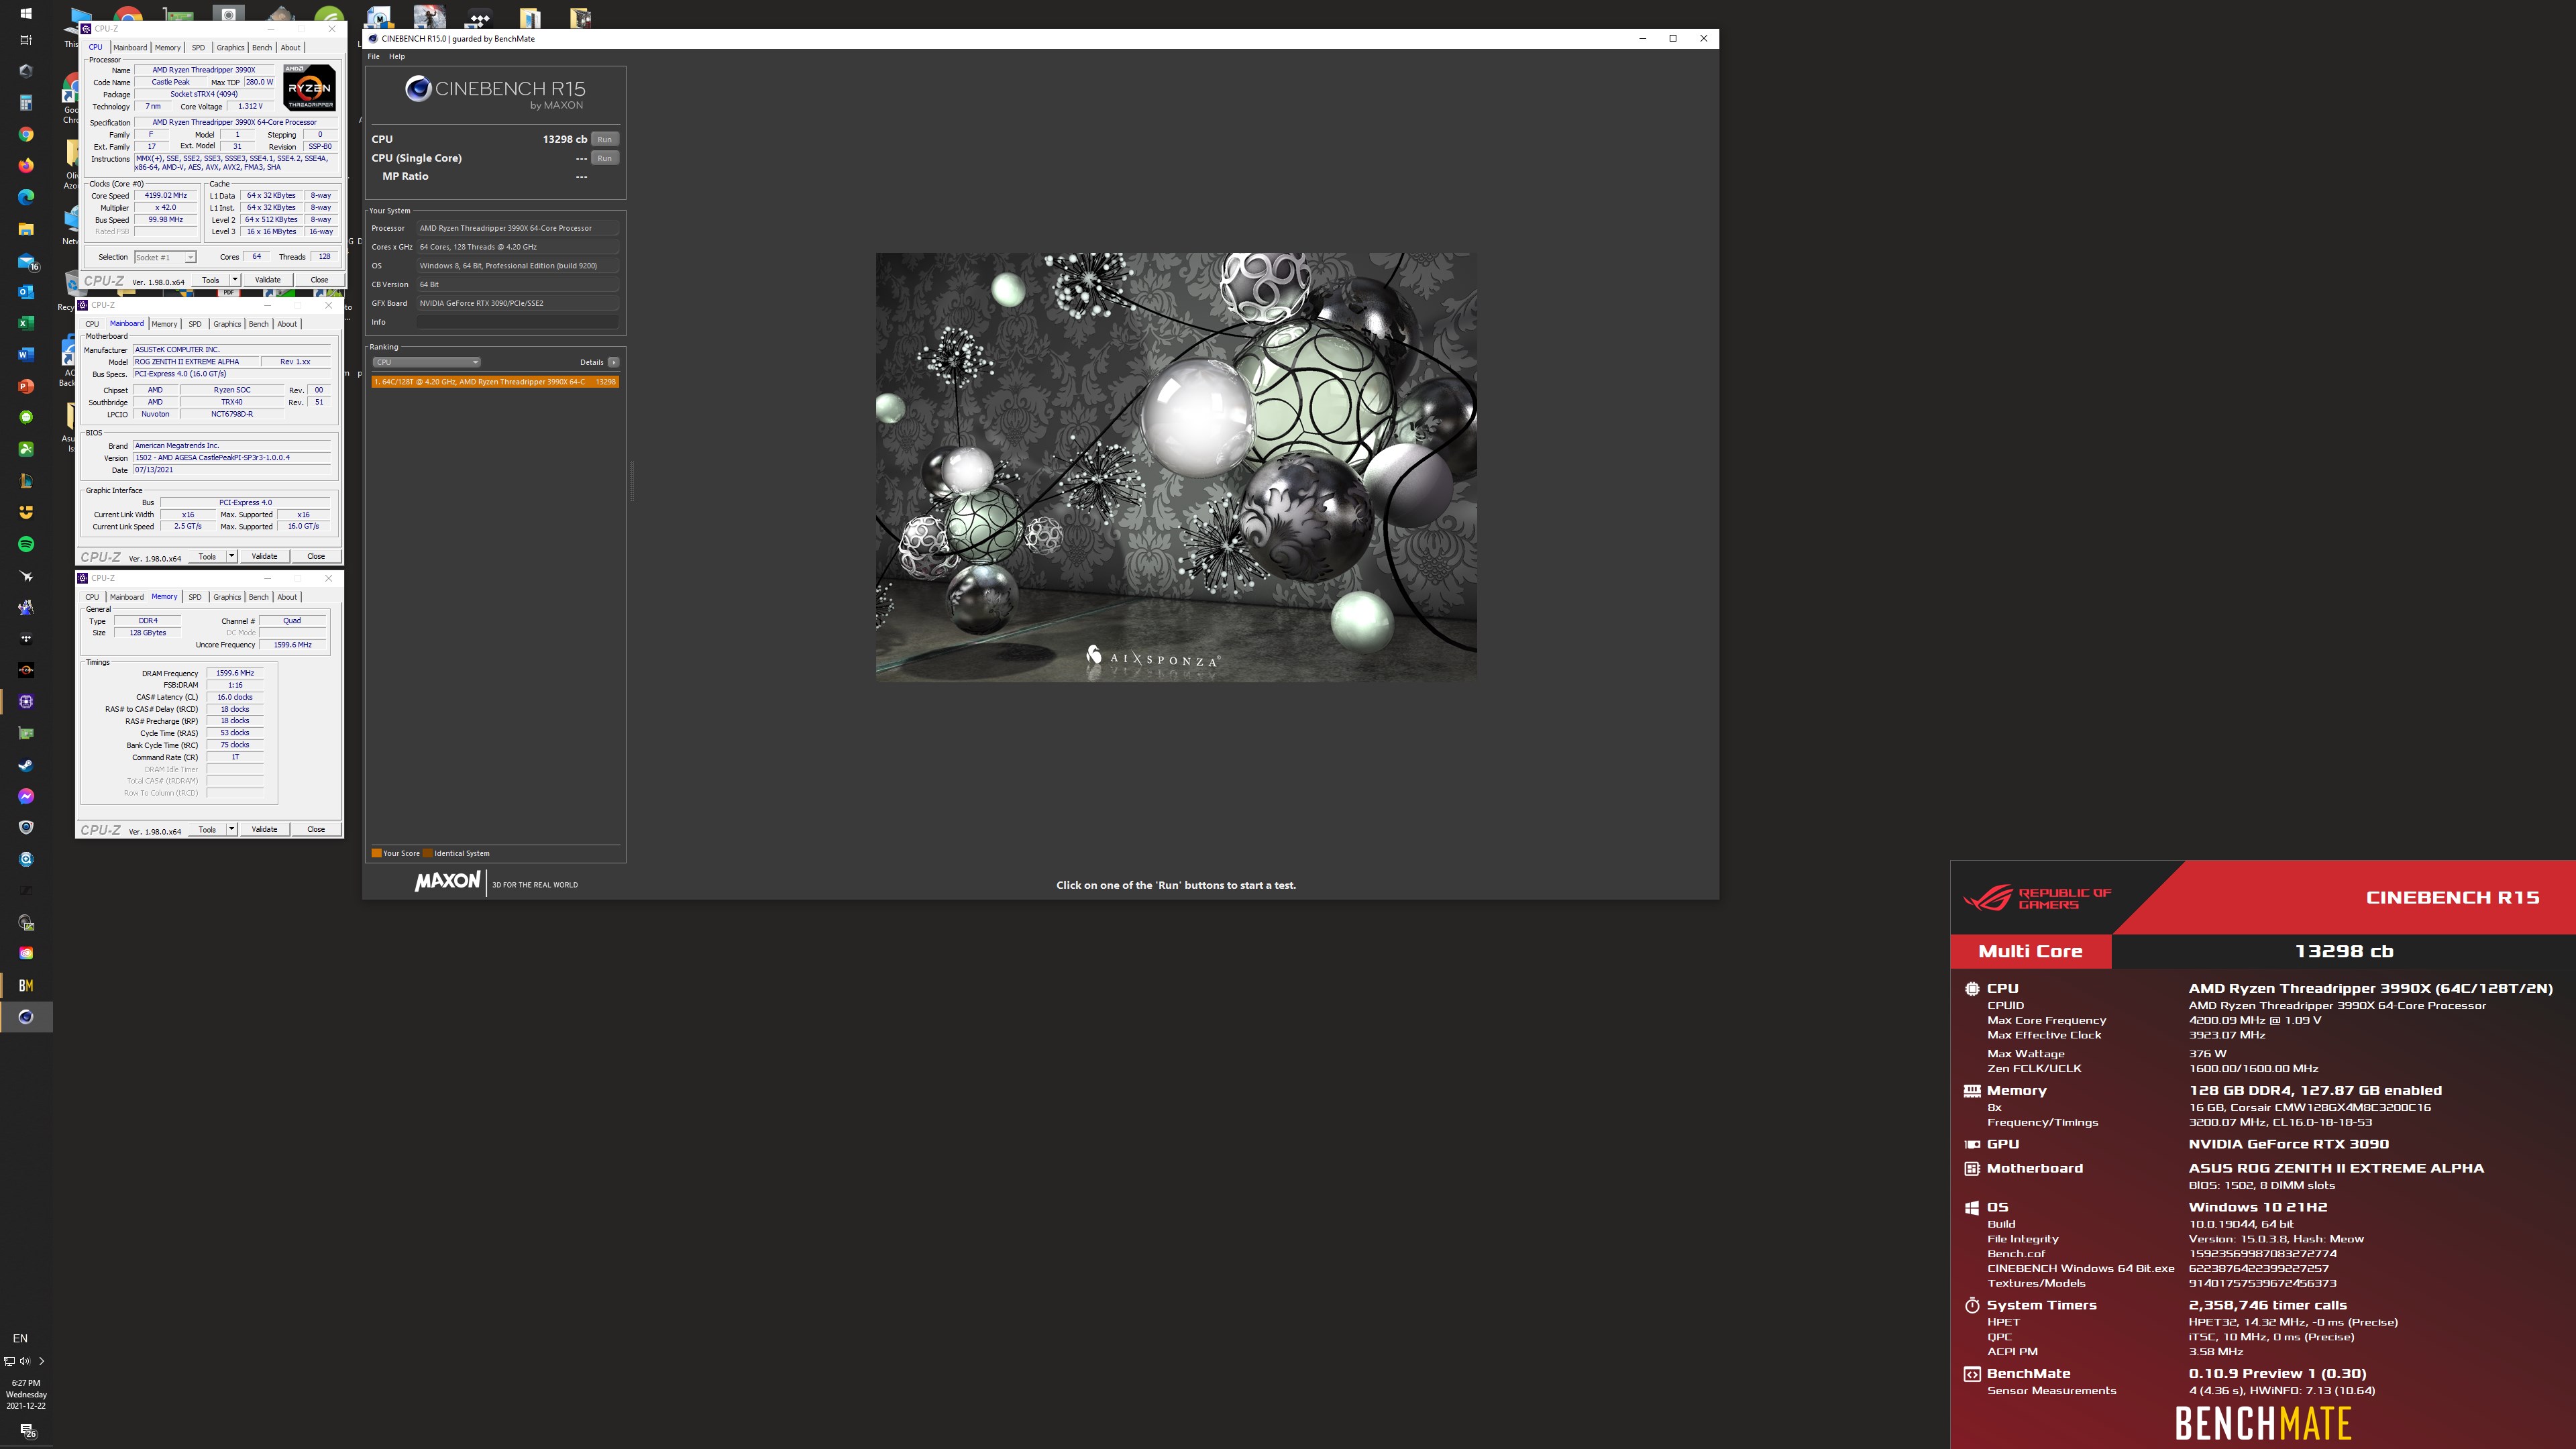Open Steam from the taskbar
Screen dimensions: 2576x1449
pos(26,765)
